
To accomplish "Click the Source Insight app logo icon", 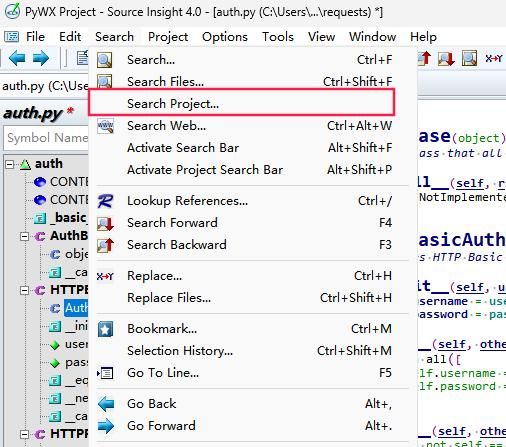I will click(12, 11).
